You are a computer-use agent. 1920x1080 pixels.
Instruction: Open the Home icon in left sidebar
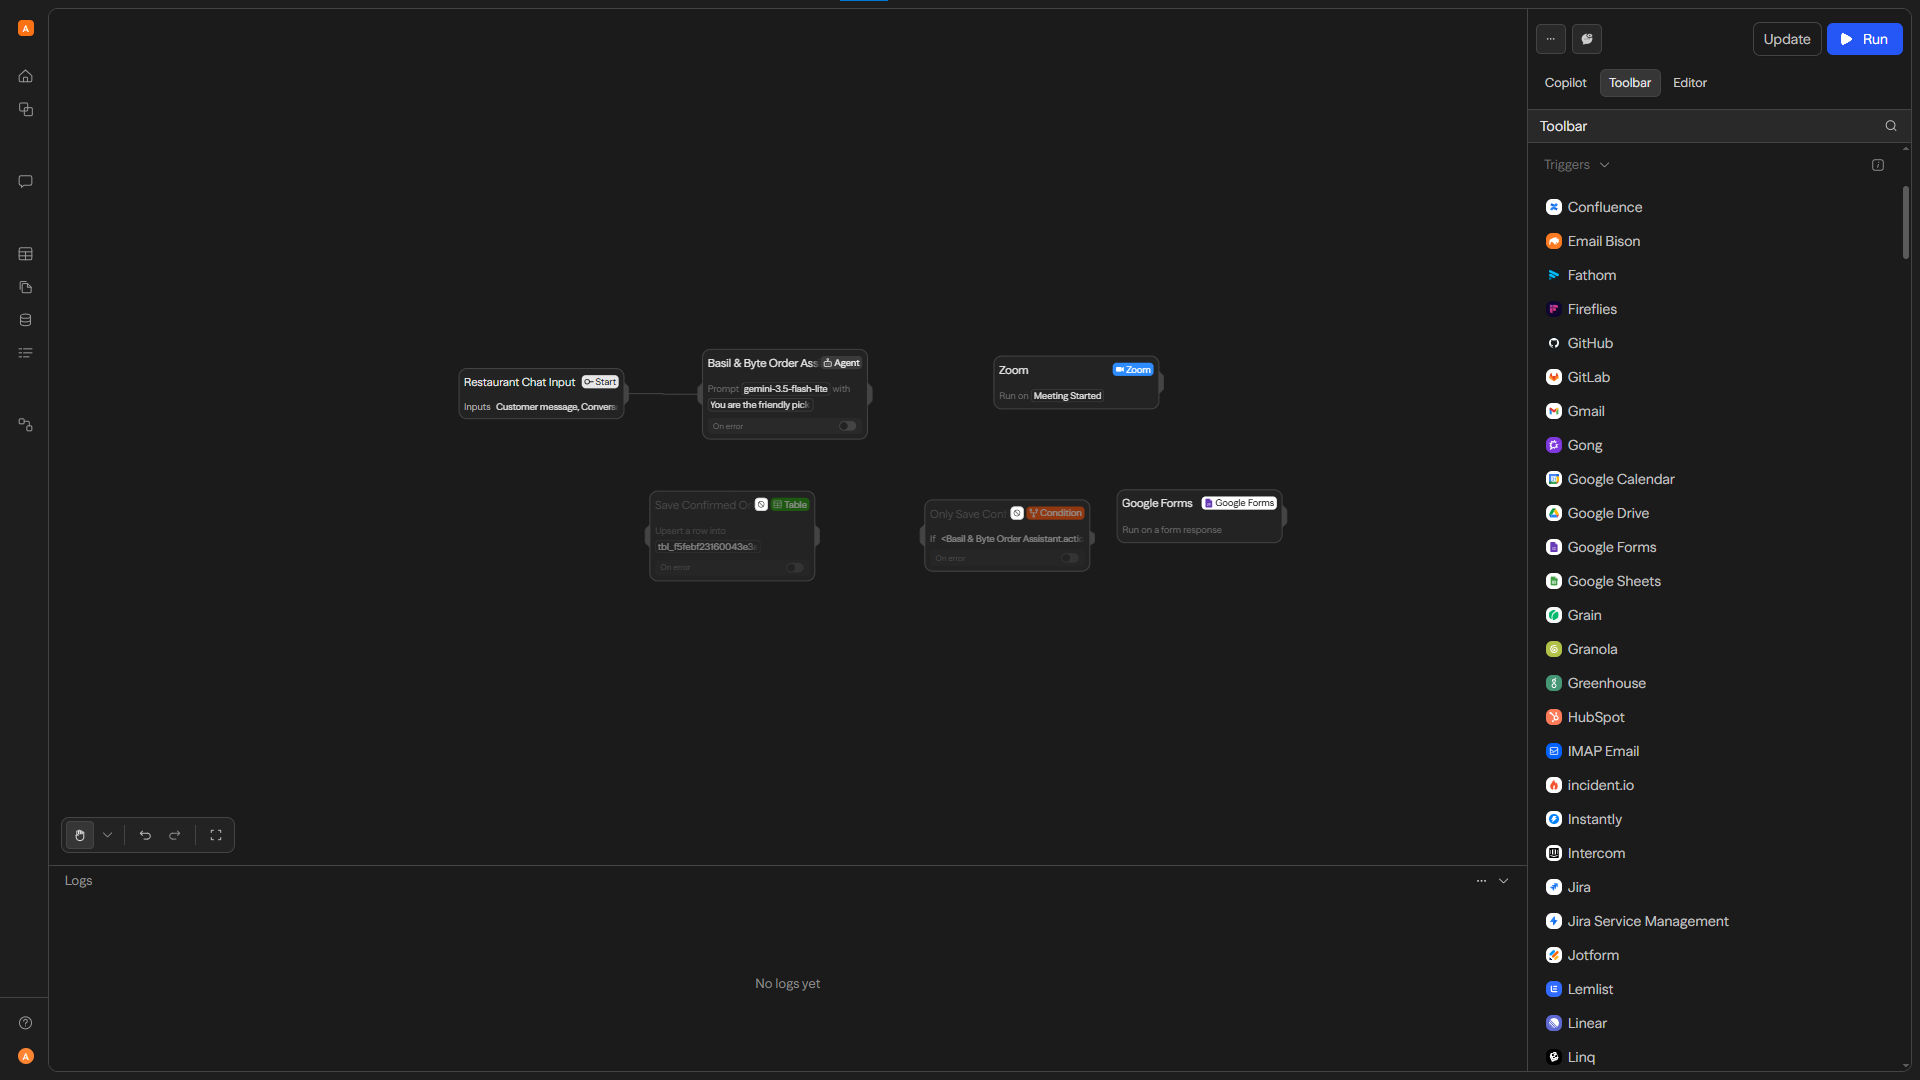26,76
